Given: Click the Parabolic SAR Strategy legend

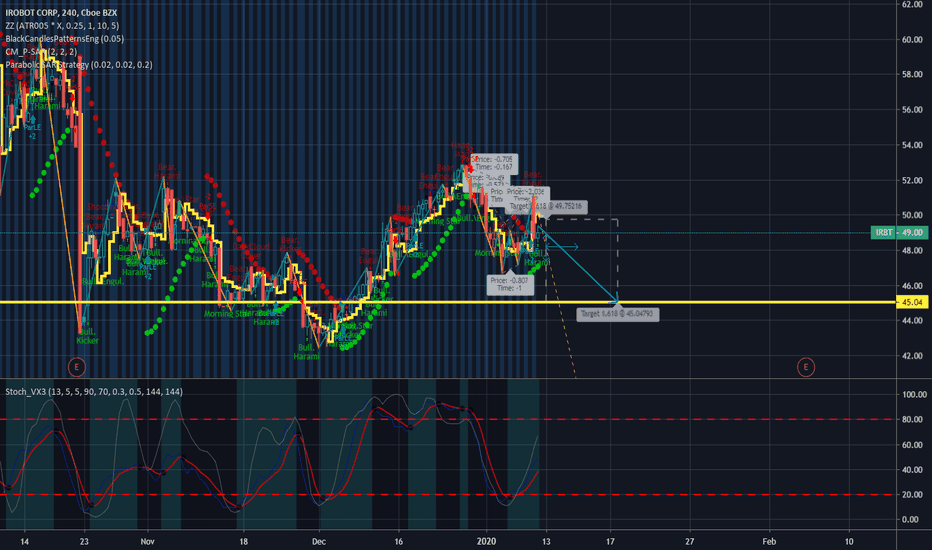Looking at the screenshot, I should point(79,65).
